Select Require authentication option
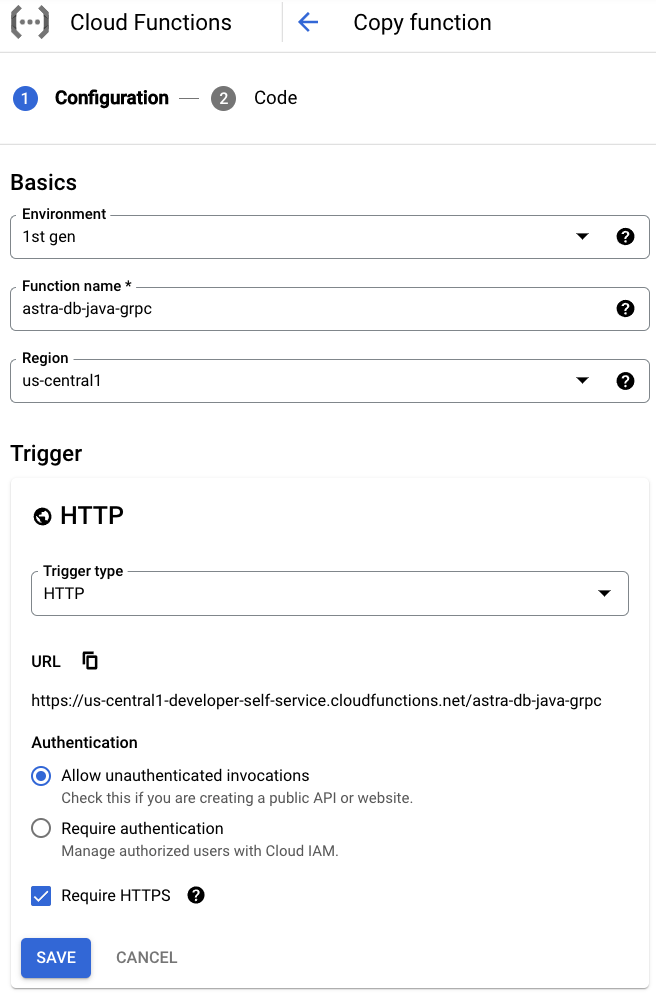 (41, 829)
